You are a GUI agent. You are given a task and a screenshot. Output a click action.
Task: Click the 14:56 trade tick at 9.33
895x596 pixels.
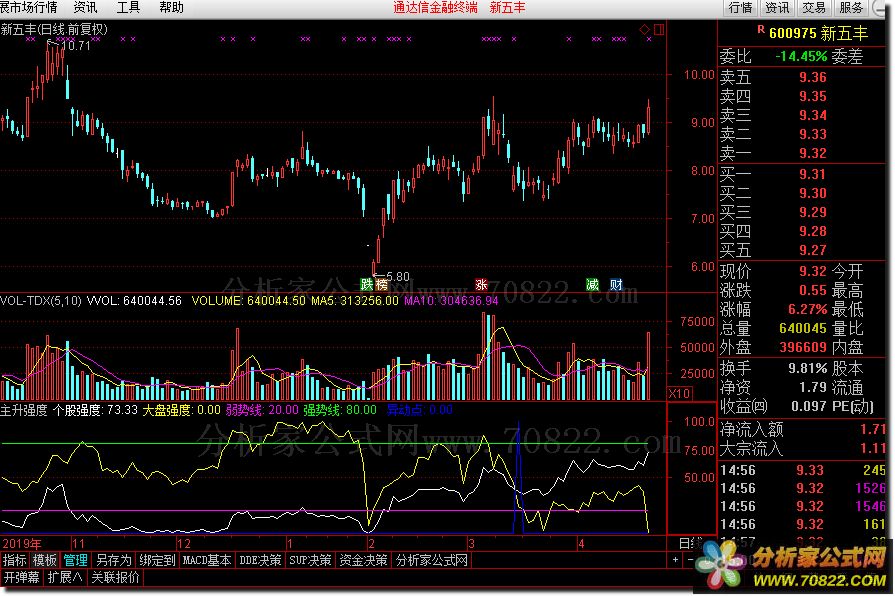(x=803, y=470)
